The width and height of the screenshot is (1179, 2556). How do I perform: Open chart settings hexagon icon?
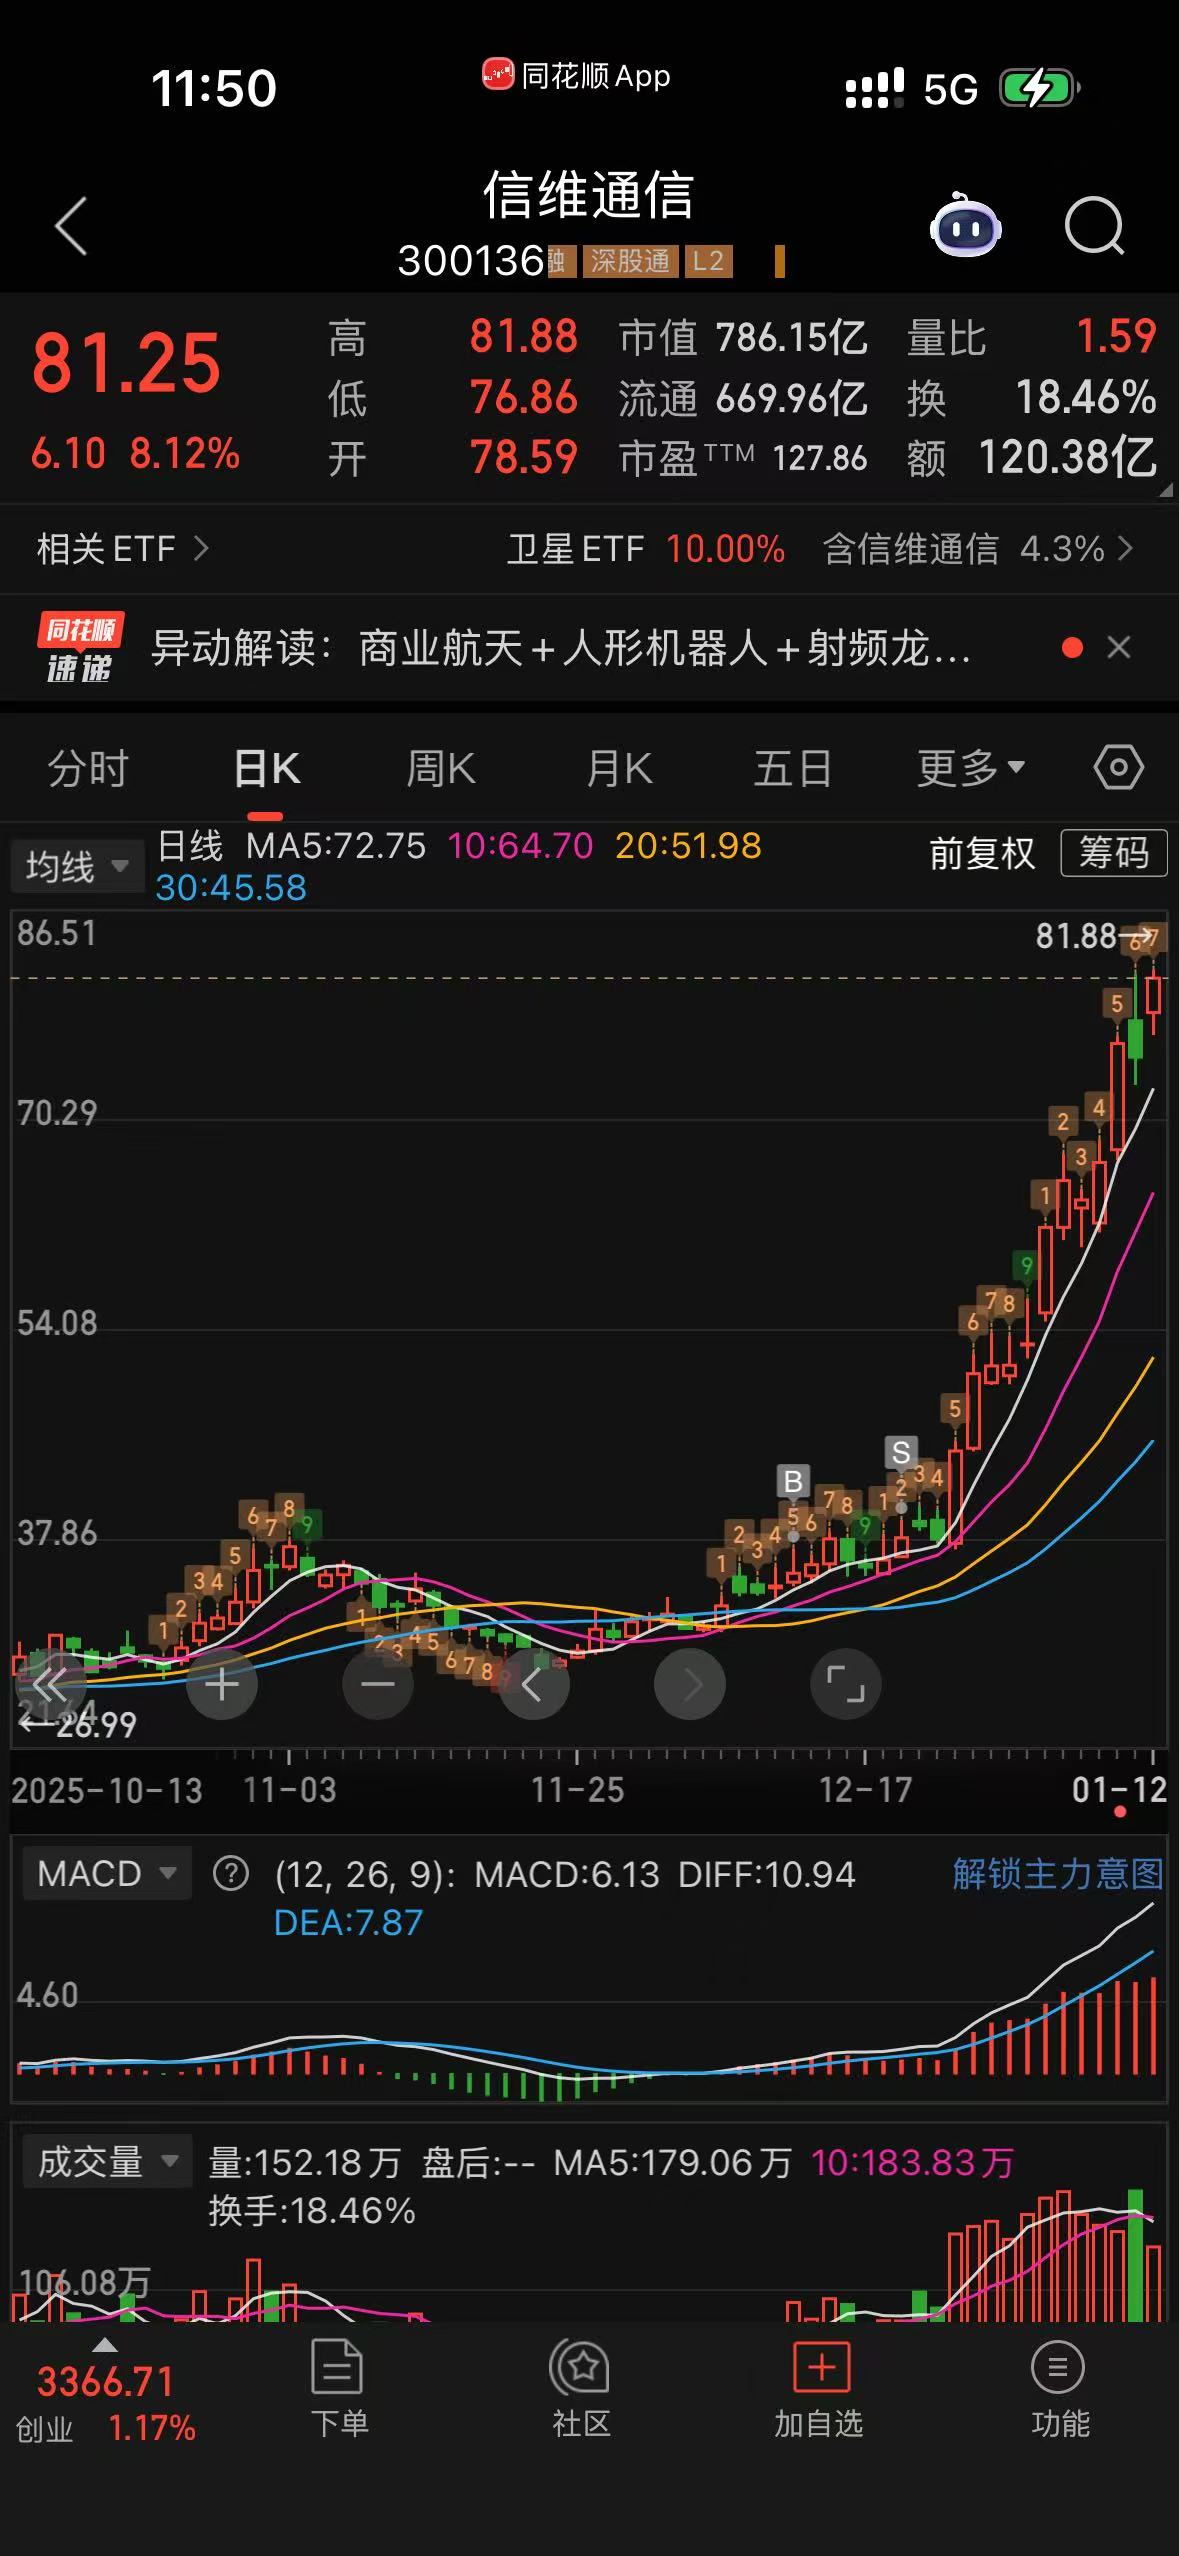(1118, 768)
